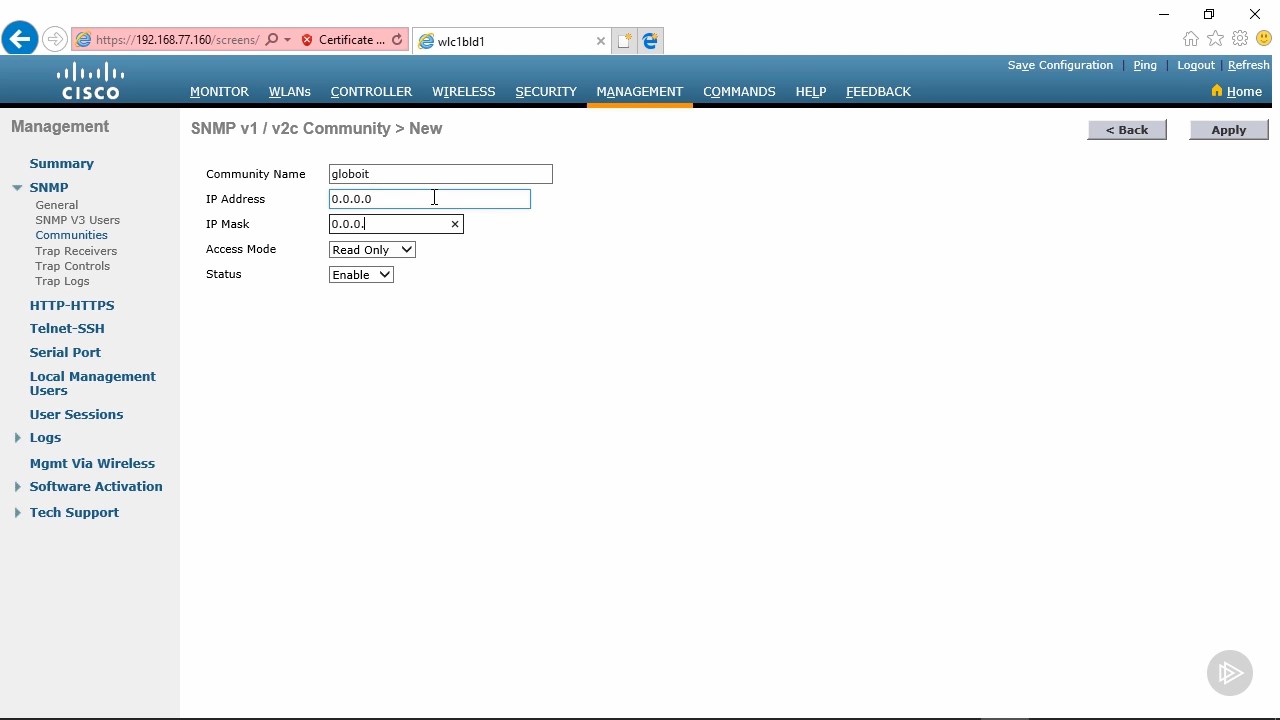Open Serial Port settings

pos(65,352)
